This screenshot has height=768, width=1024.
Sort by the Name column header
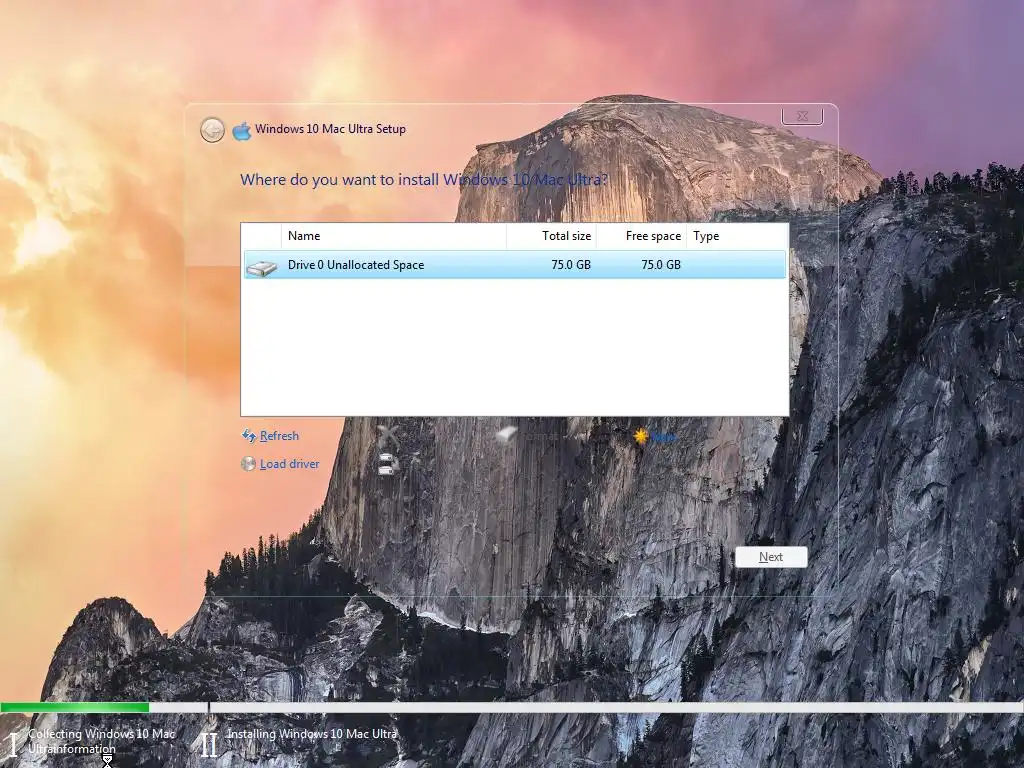point(394,236)
